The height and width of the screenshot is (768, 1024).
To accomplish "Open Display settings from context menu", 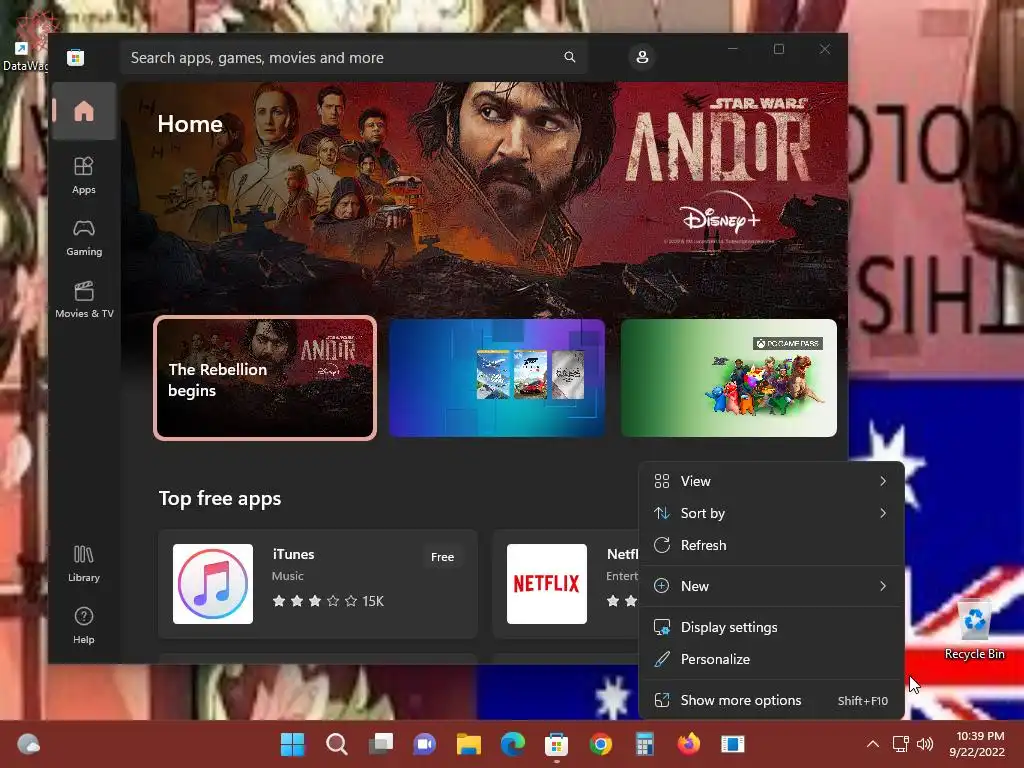I will 771,628.
